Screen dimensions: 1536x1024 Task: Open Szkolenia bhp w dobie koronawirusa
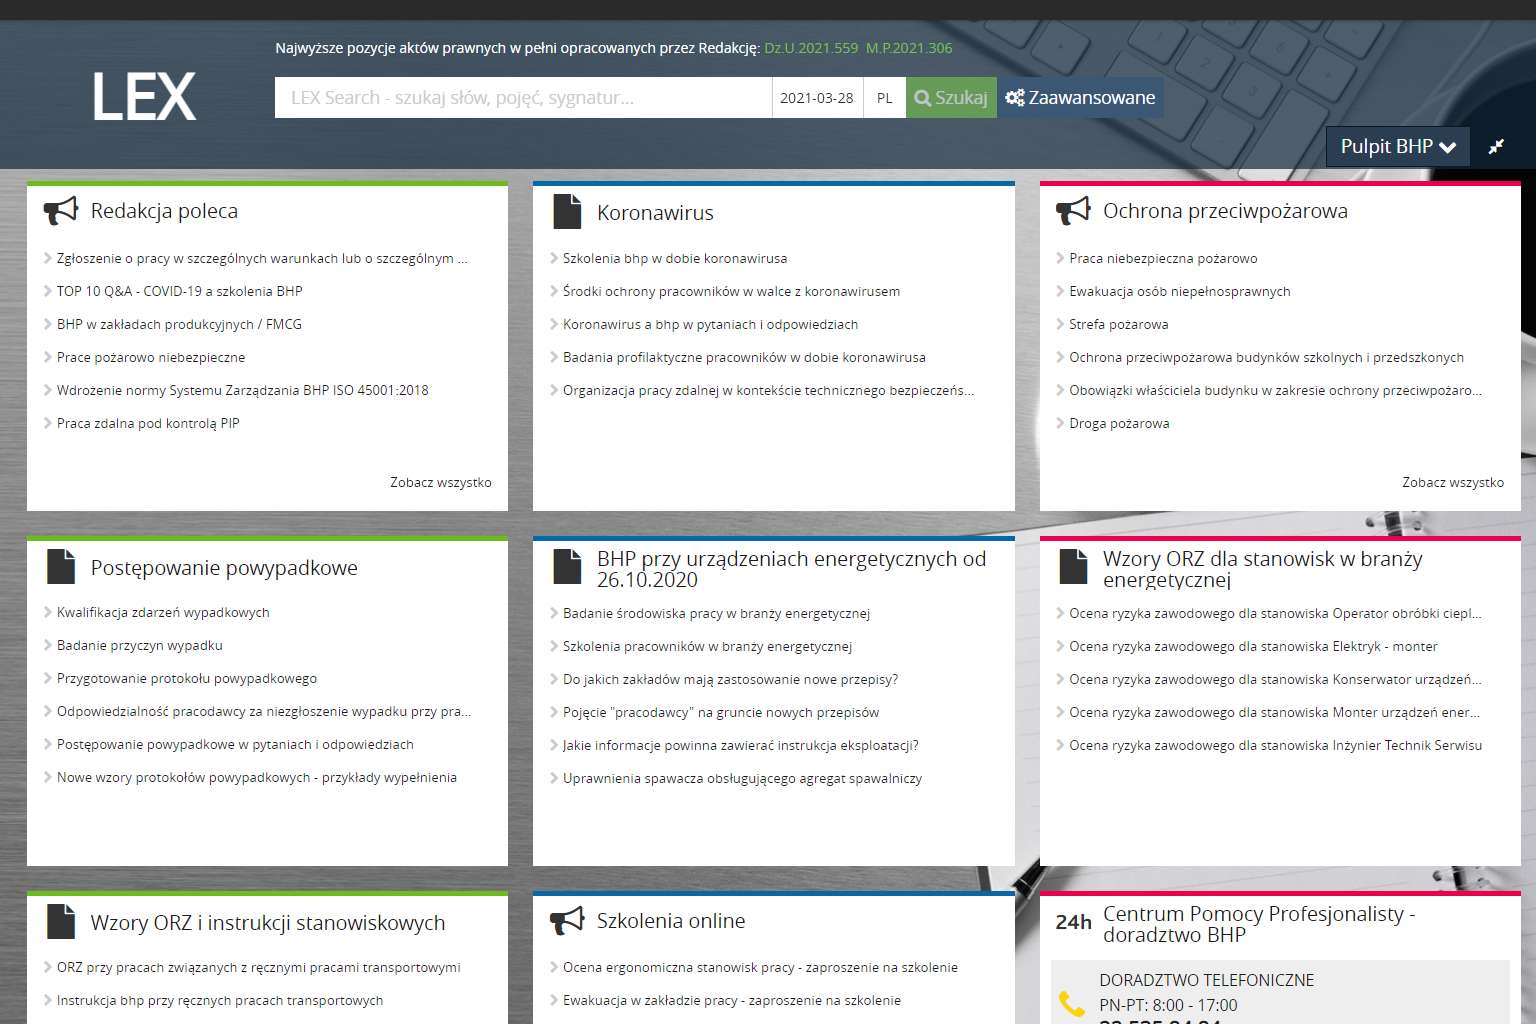click(674, 258)
